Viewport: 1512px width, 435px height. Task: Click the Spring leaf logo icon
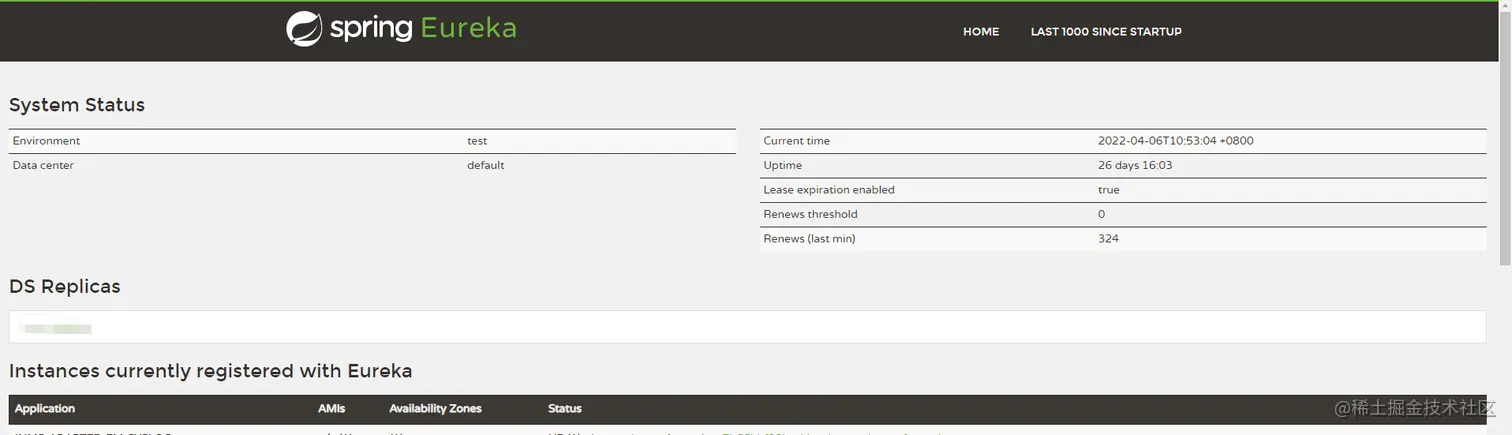click(304, 29)
